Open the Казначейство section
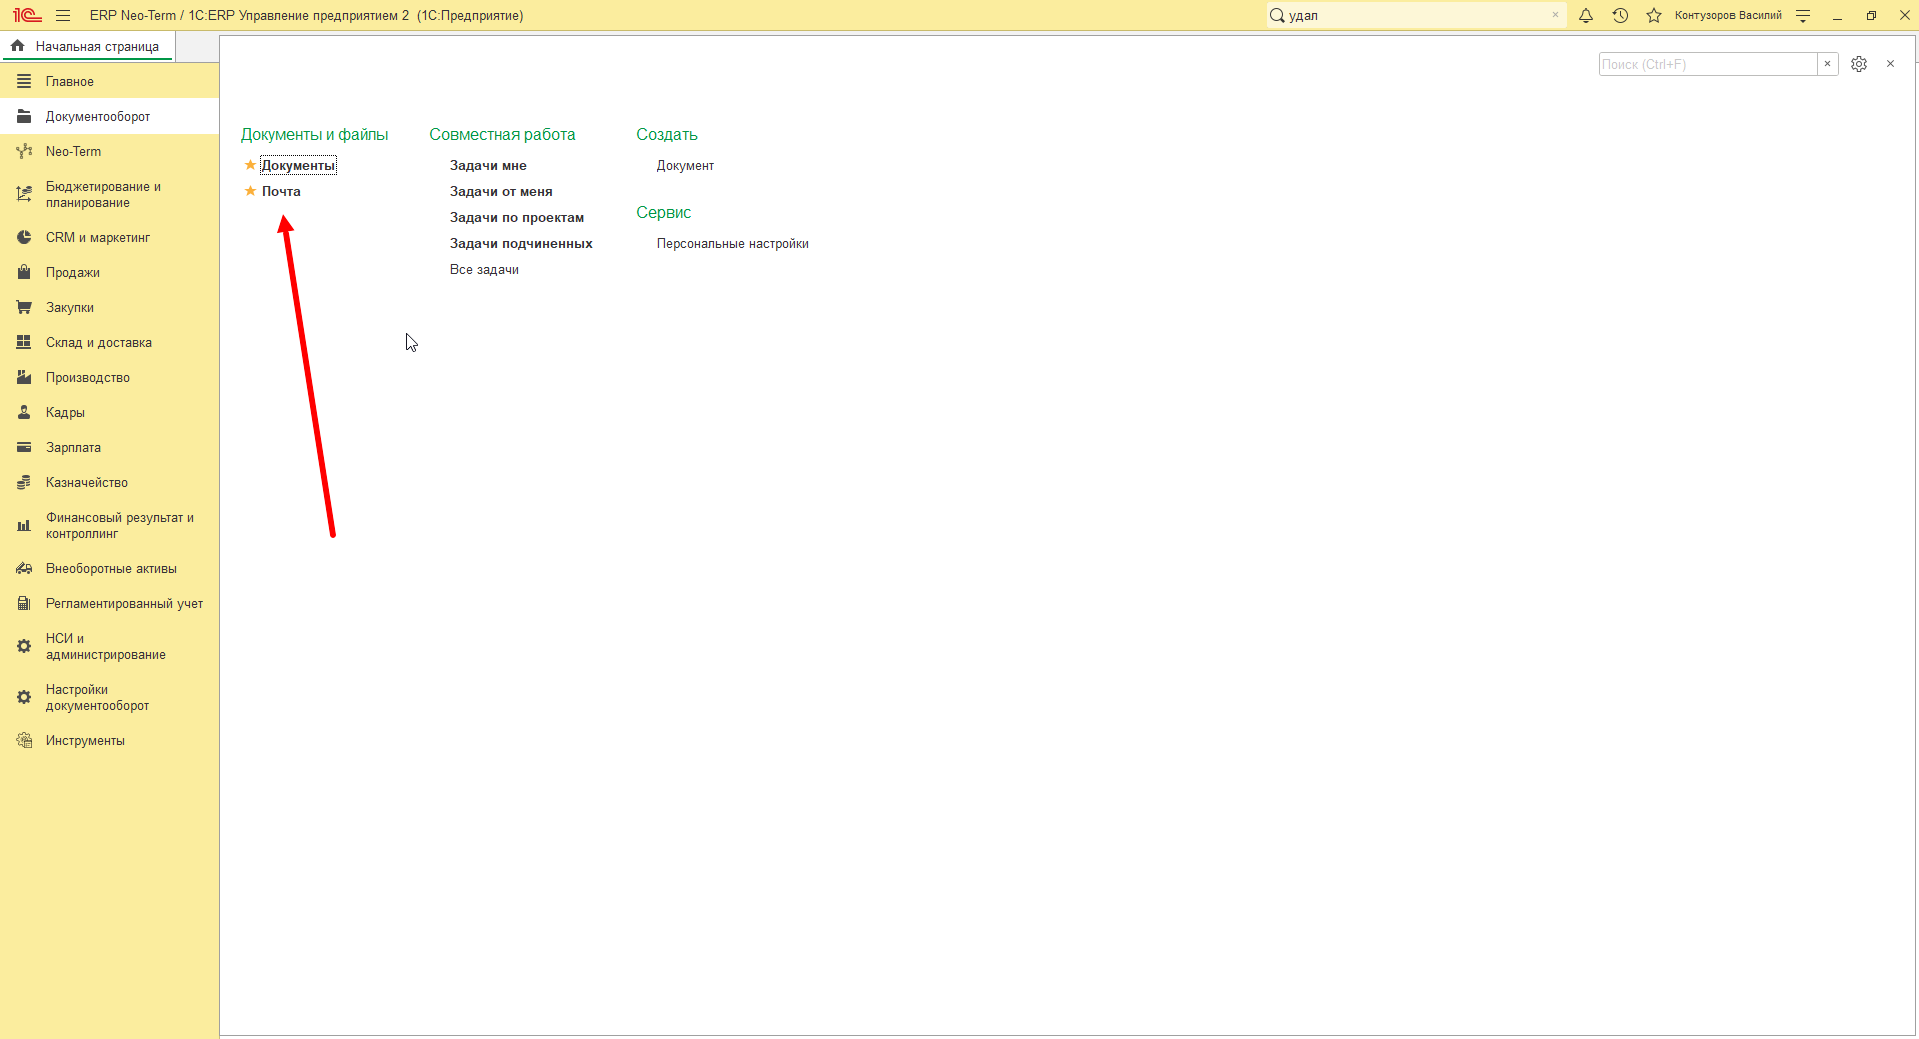 coord(109,482)
